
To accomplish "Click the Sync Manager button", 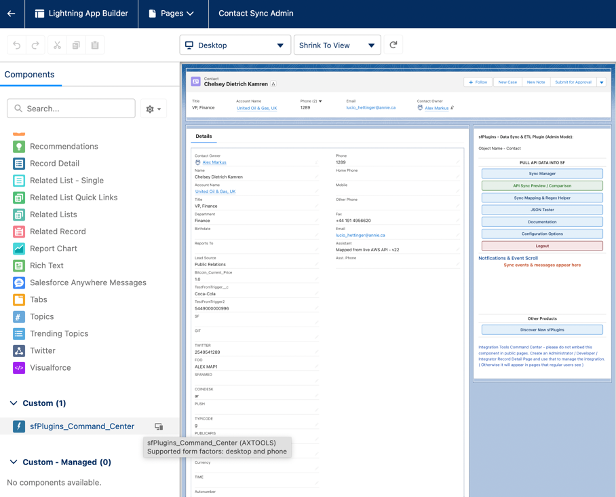I will pyautogui.click(x=541, y=173).
